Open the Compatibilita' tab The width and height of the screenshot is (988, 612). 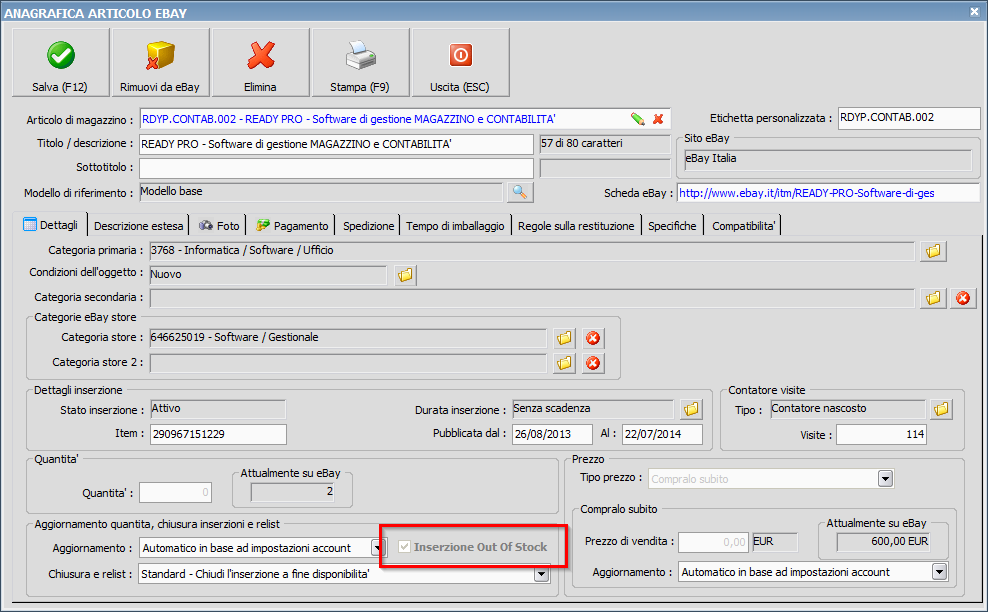[x=744, y=226]
